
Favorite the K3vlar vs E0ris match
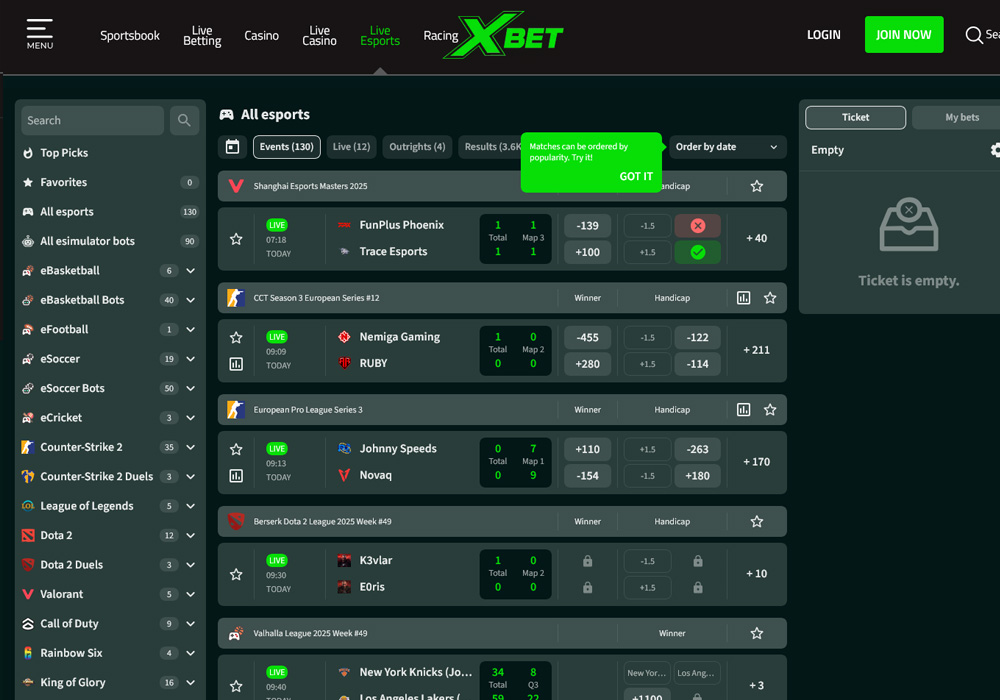click(x=236, y=574)
